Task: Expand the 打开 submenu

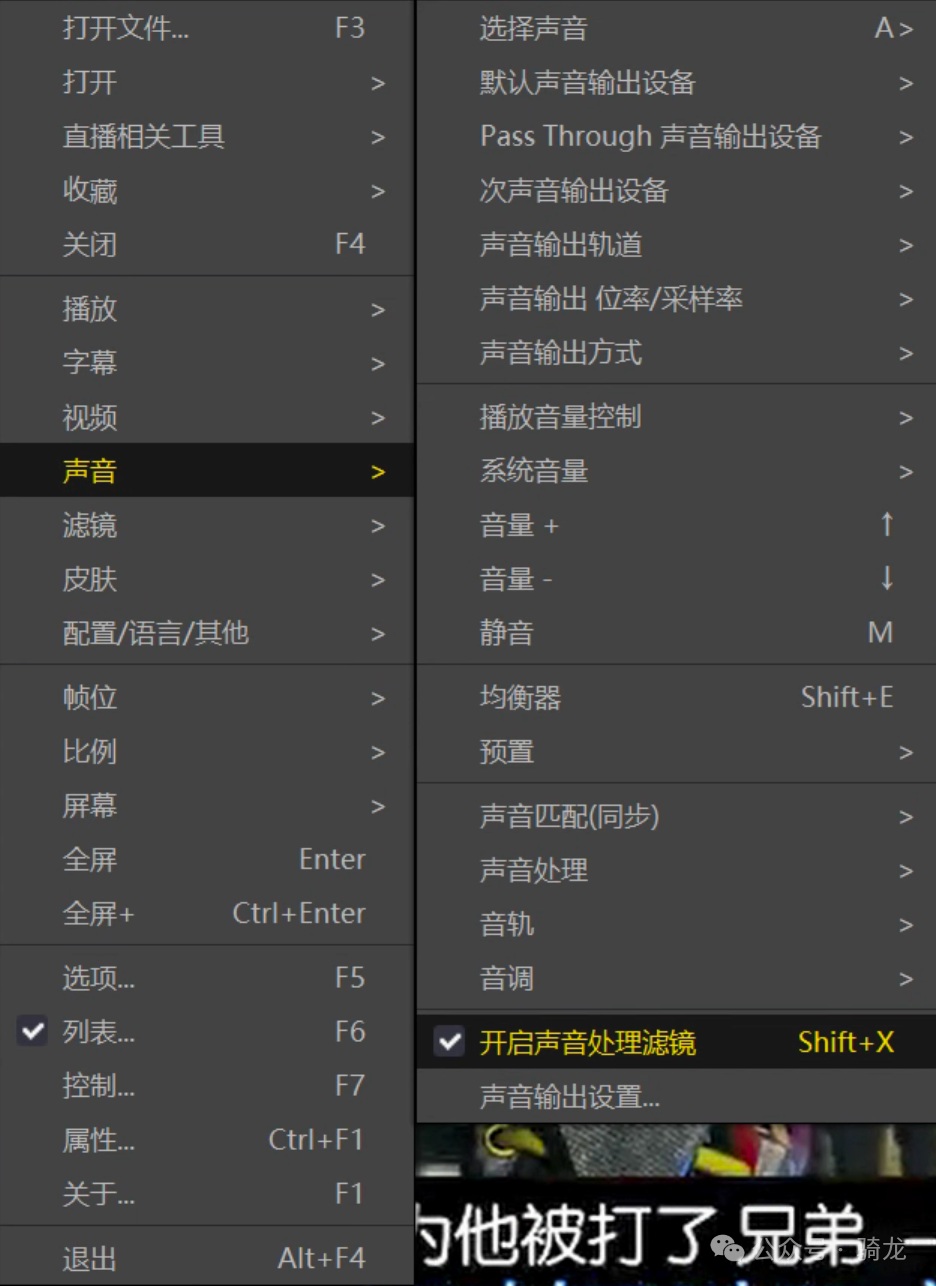Action: (x=92, y=82)
